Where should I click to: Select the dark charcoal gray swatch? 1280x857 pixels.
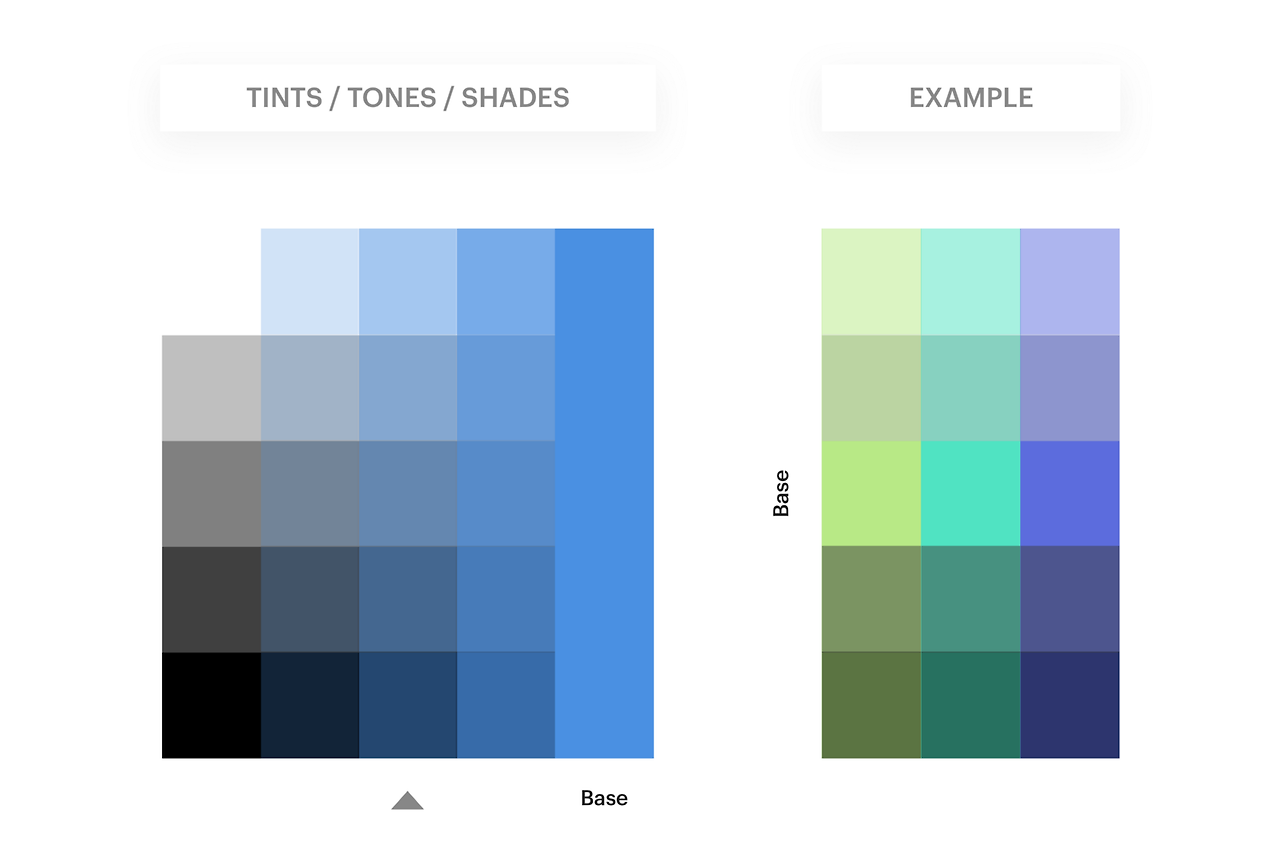[211, 599]
